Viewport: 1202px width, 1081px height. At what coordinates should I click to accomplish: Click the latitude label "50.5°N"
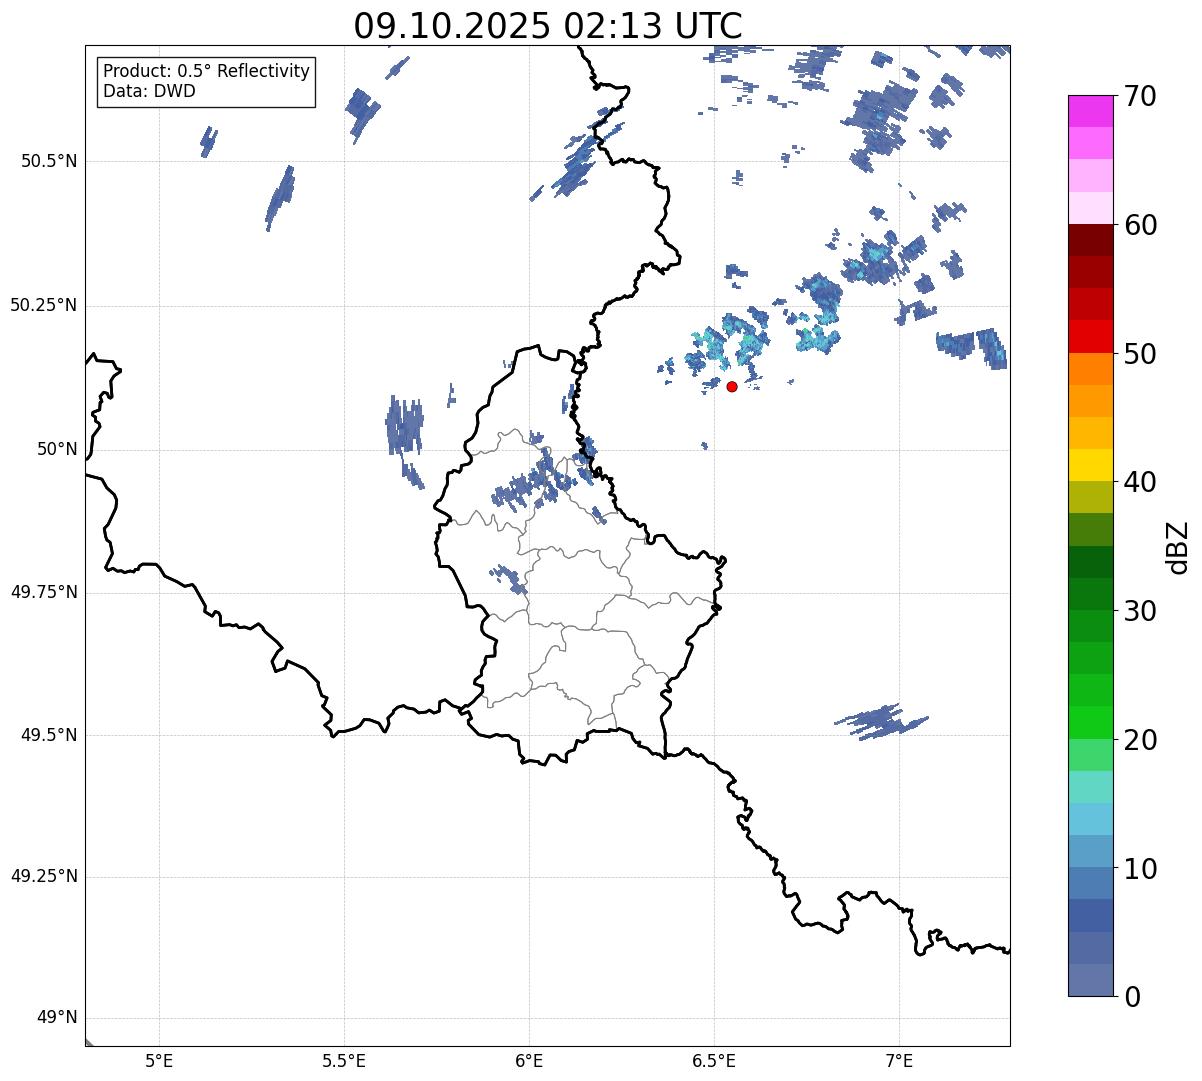pos(49,161)
